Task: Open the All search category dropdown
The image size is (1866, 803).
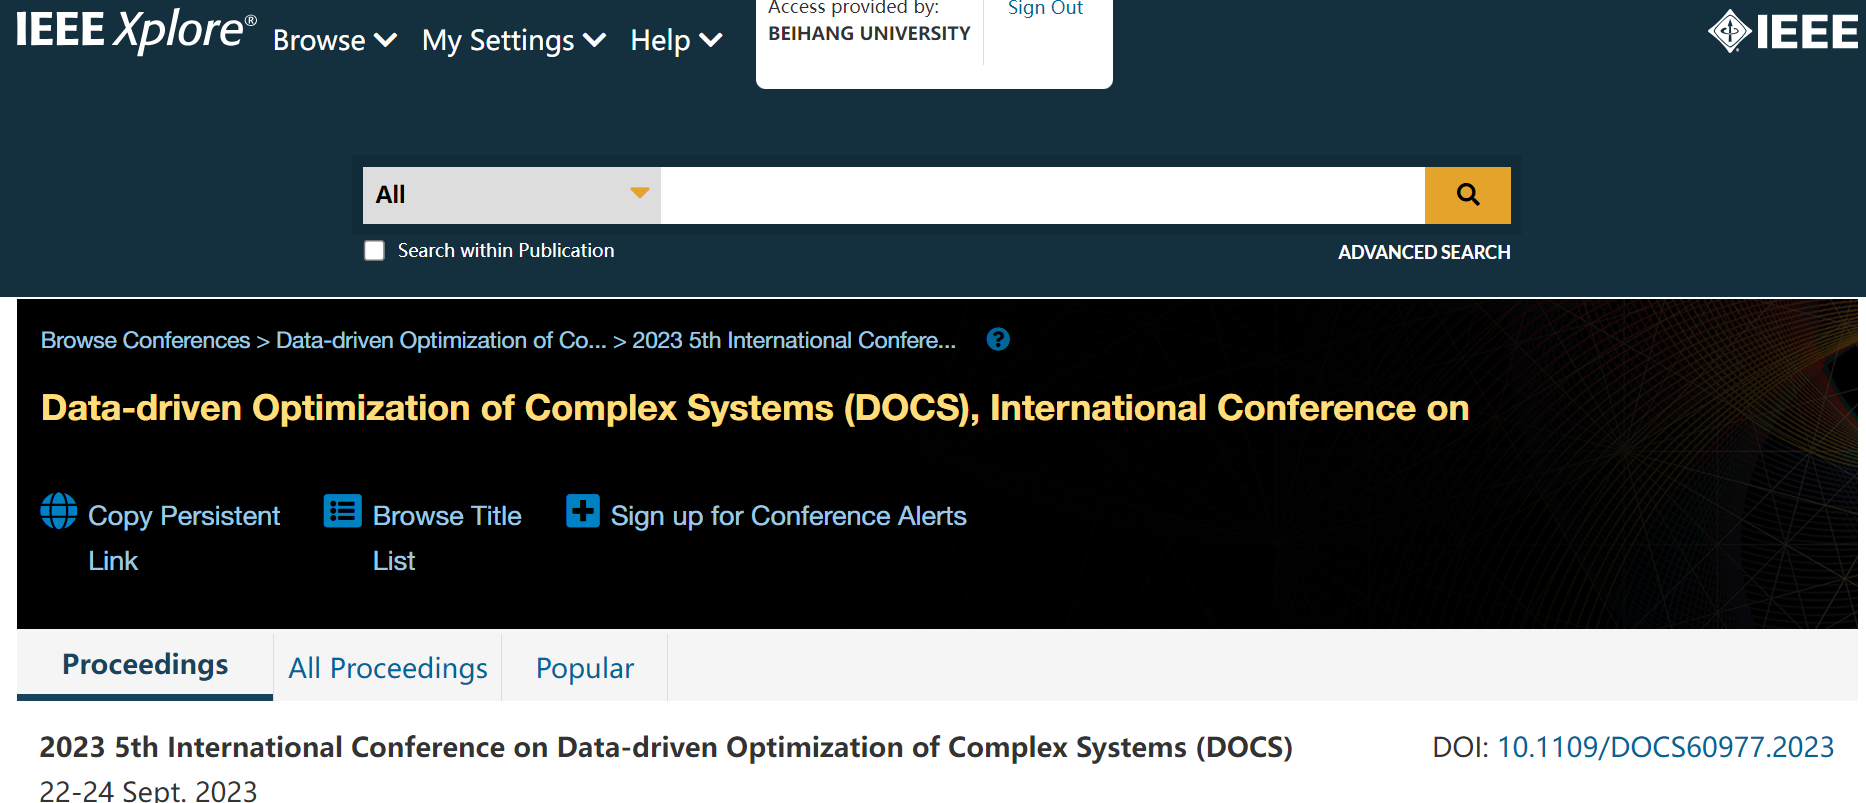Action: click(511, 195)
